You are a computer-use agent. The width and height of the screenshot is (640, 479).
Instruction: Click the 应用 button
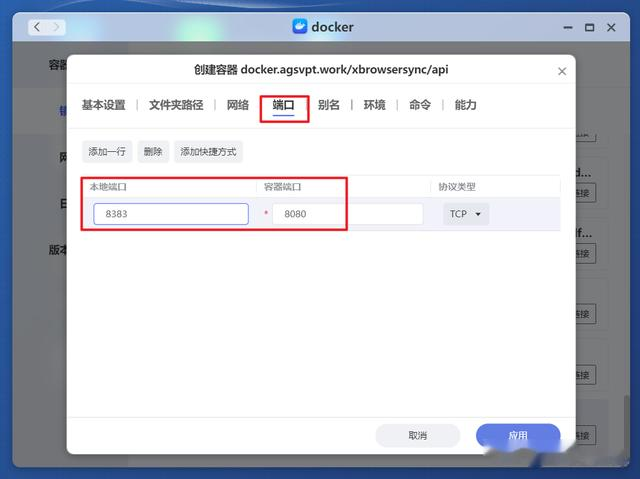point(518,435)
